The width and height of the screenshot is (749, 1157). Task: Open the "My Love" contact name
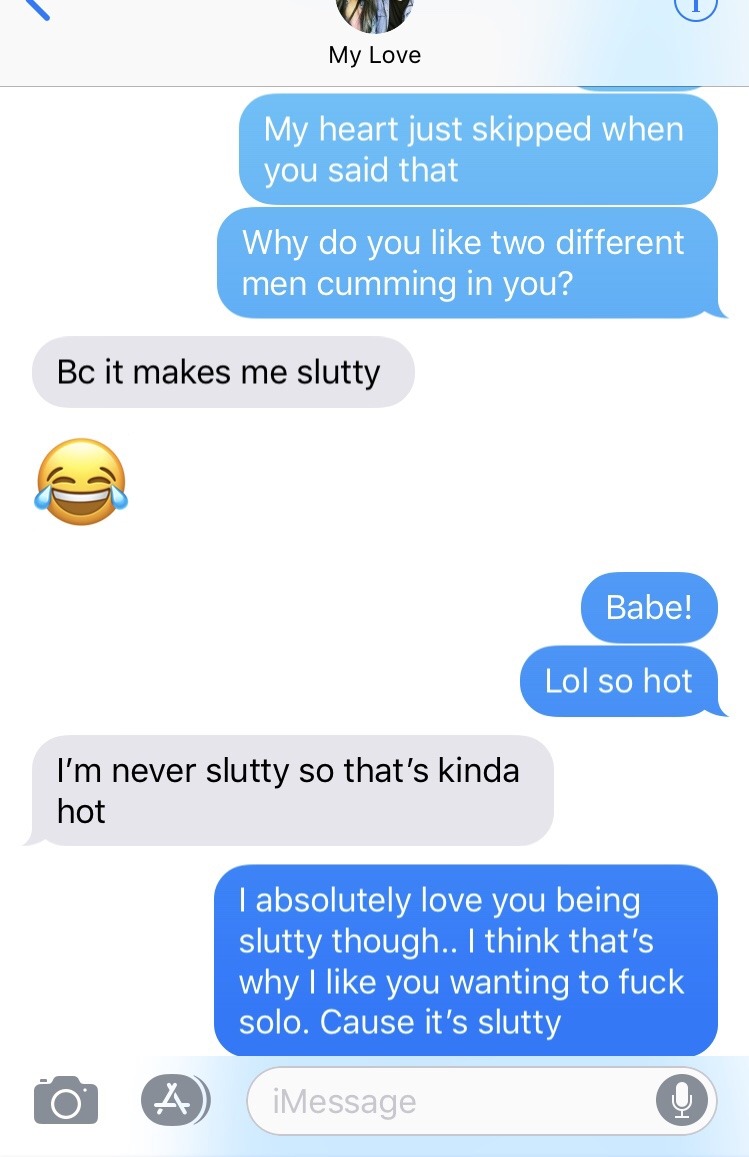pos(374,55)
